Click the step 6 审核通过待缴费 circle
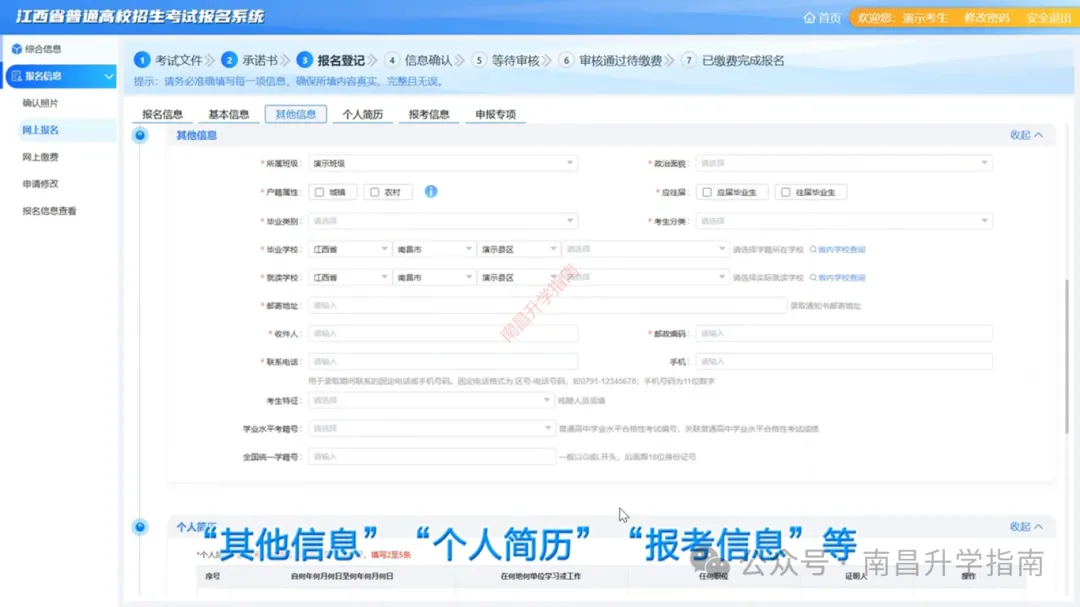Viewport: 1080px width, 607px height. [x=566, y=61]
